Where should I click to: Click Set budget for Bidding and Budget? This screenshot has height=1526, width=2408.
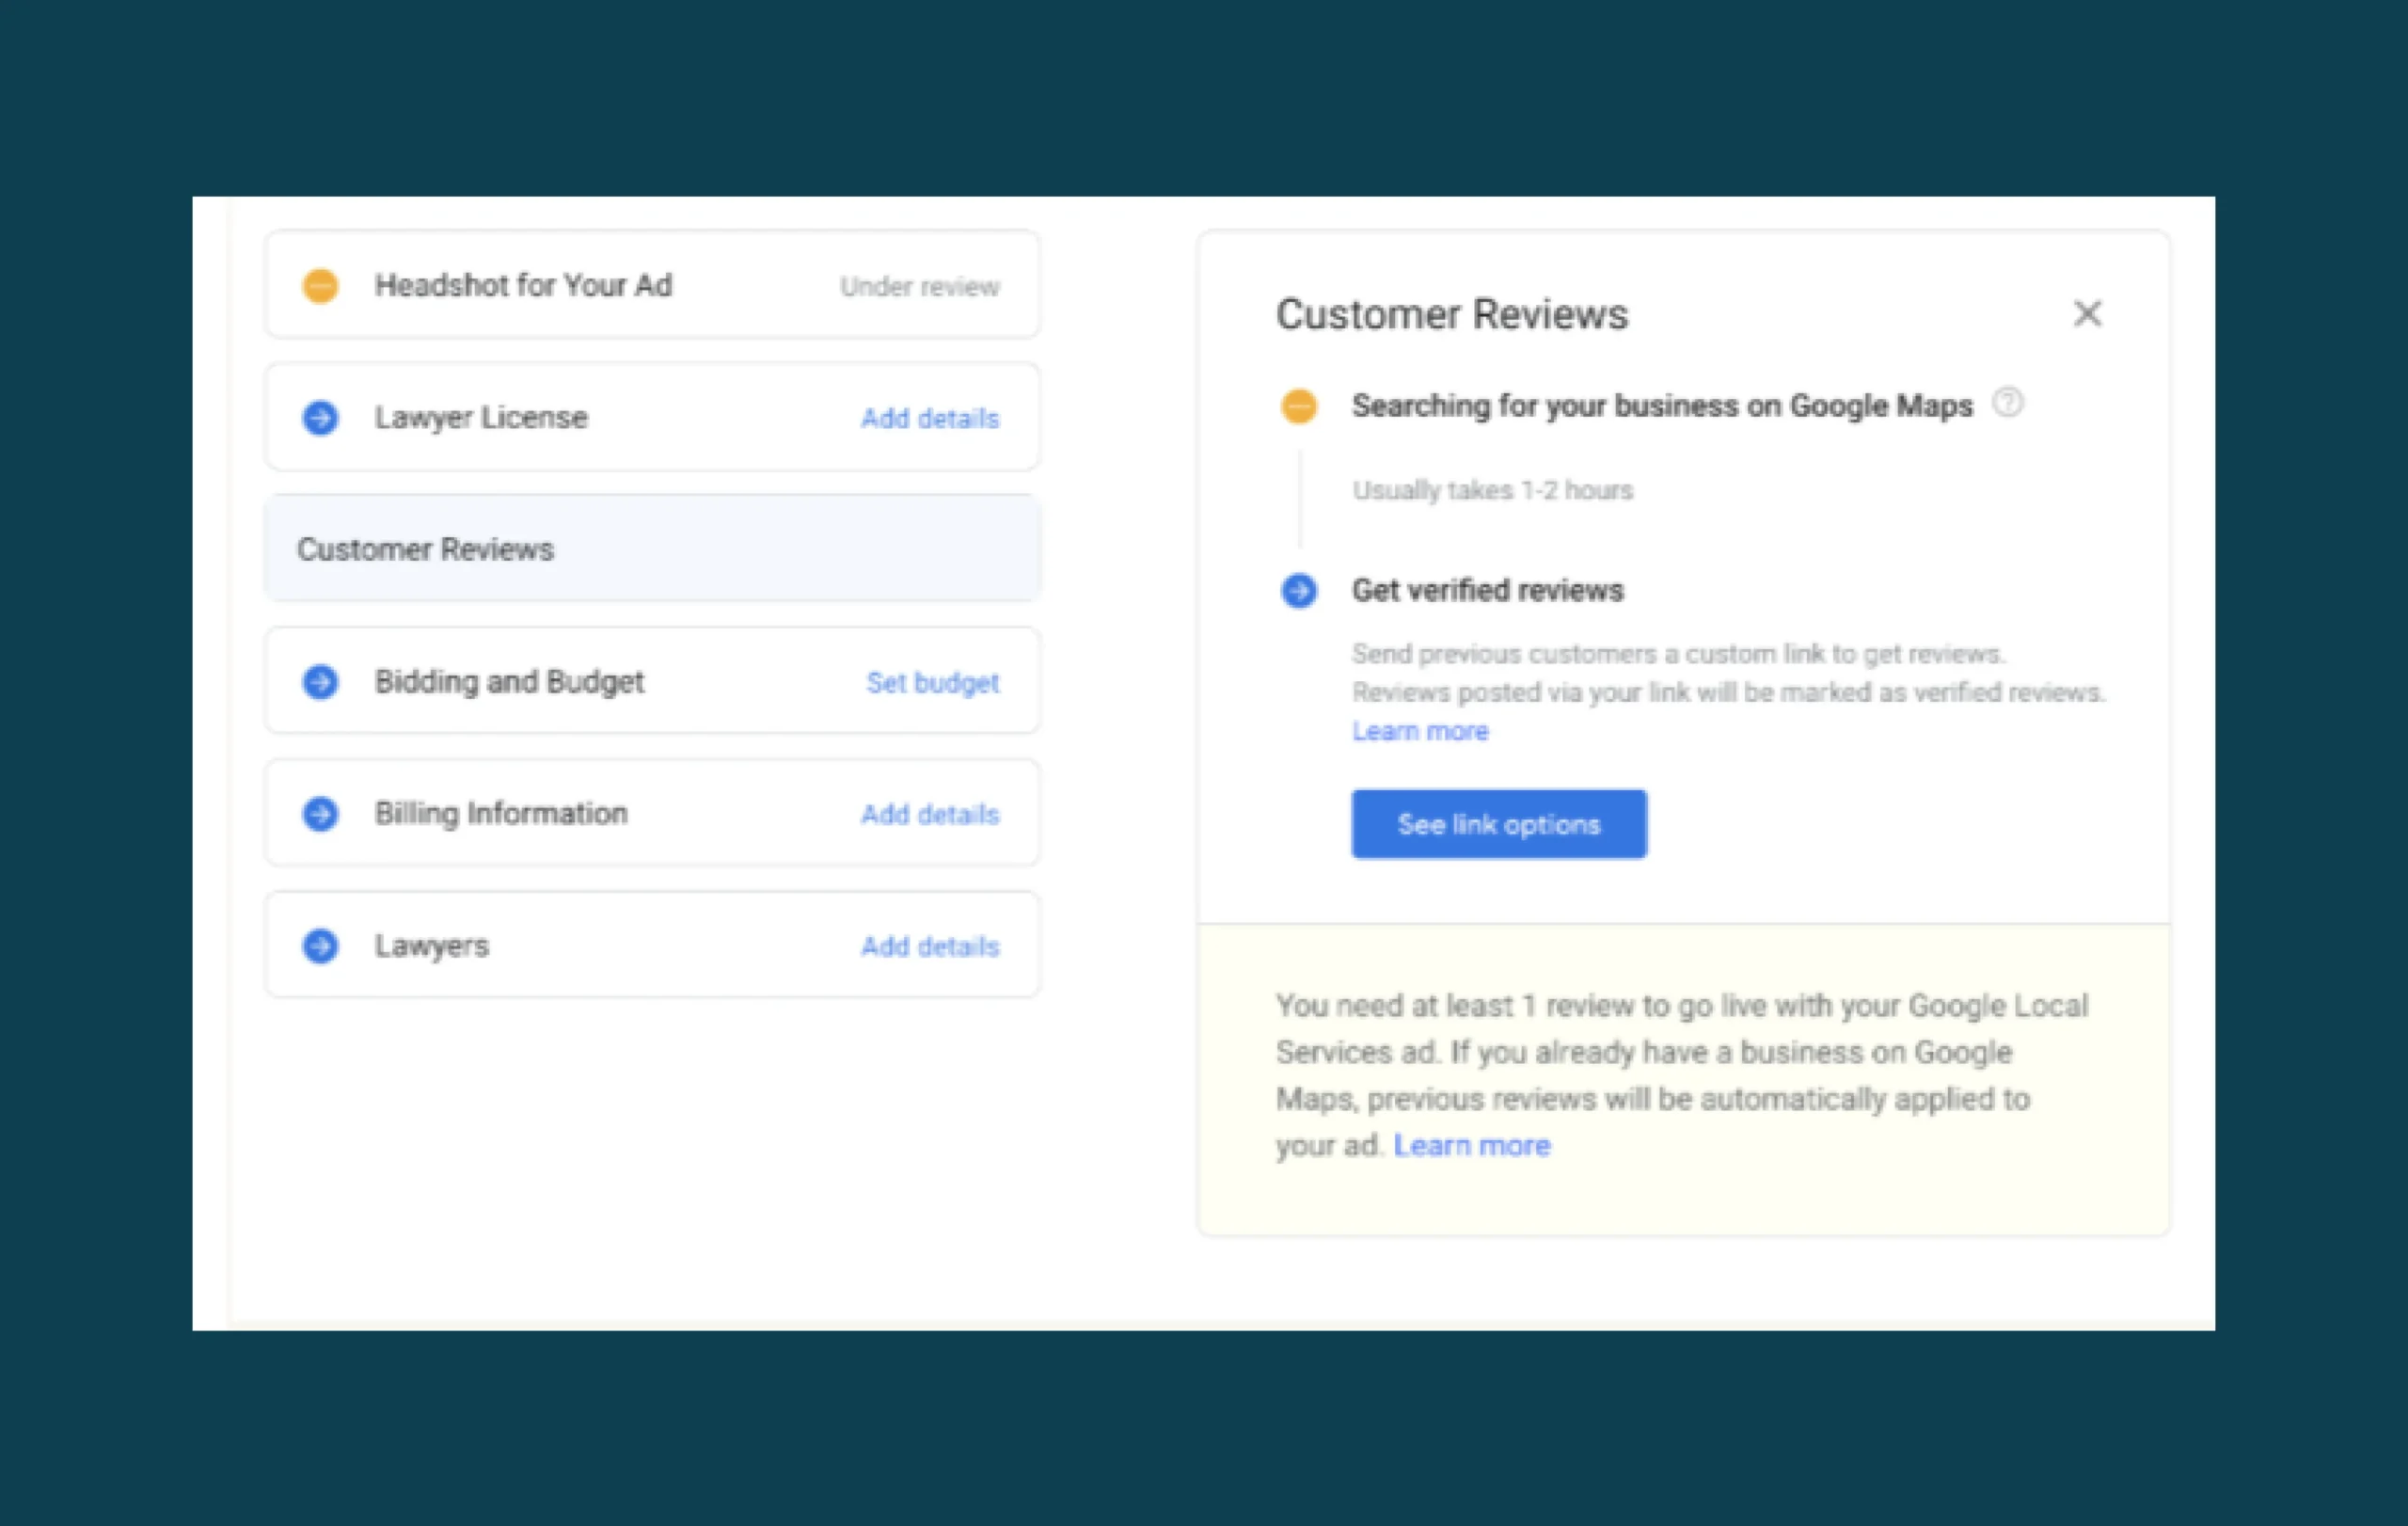point(932,682)
